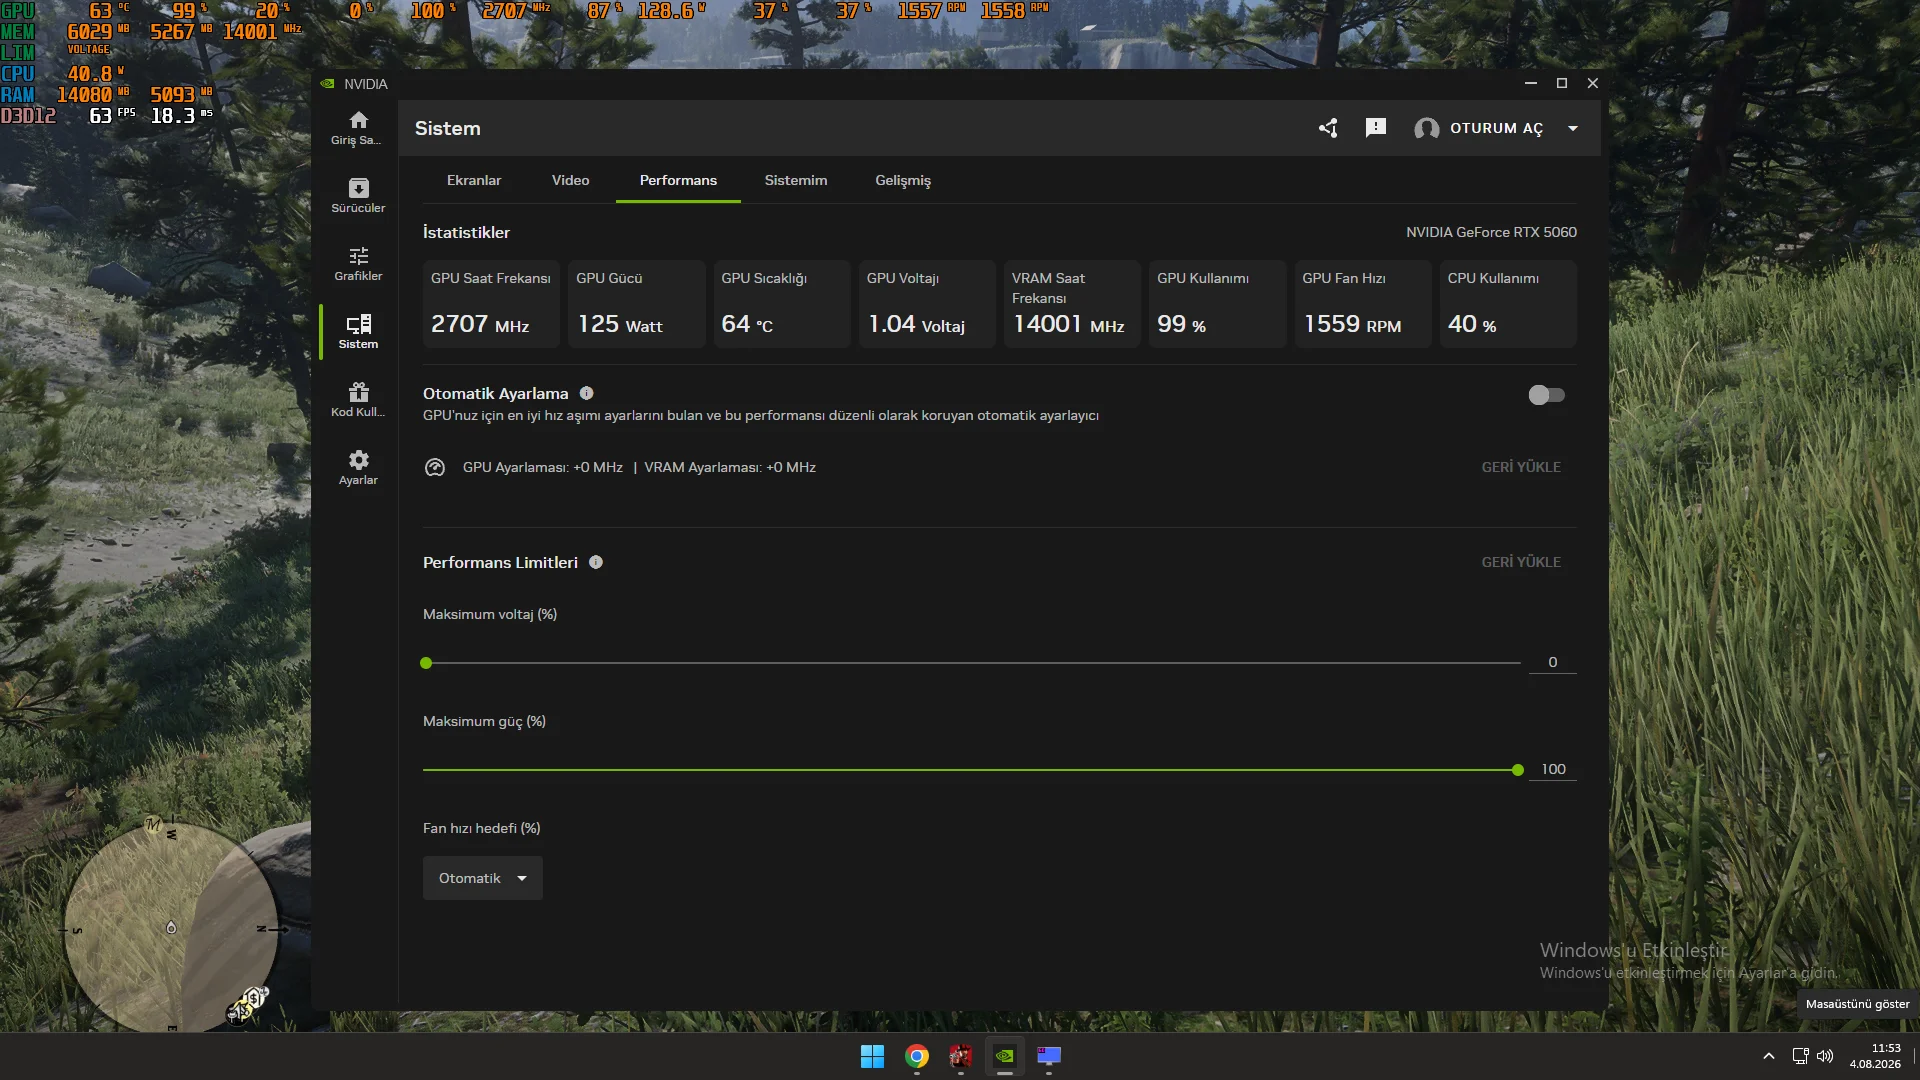Click the GPU Voltajı stat card

(927, 304)
